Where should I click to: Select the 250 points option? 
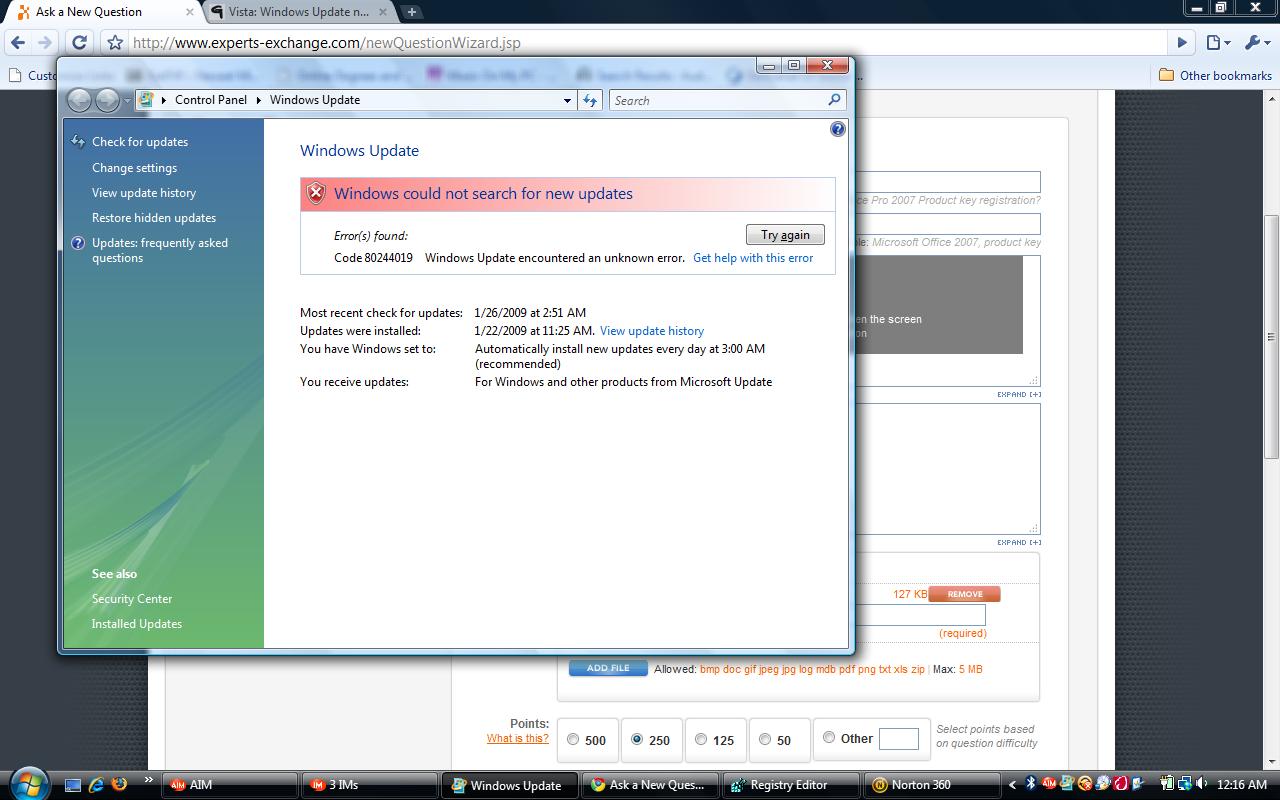click(x=637, y=740)
